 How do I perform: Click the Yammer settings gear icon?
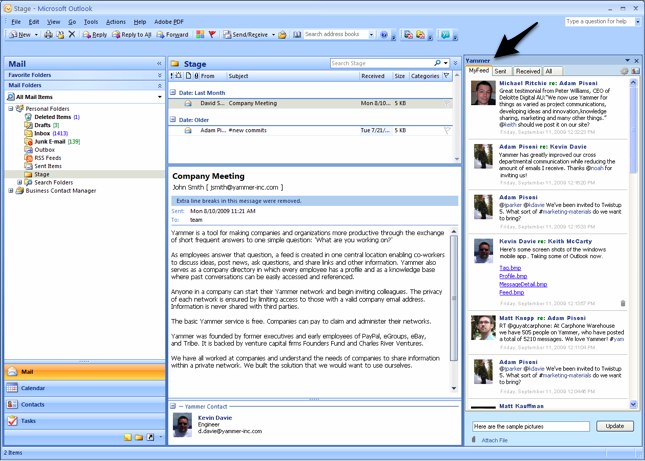pyautogui.click(x=625, y=71)
